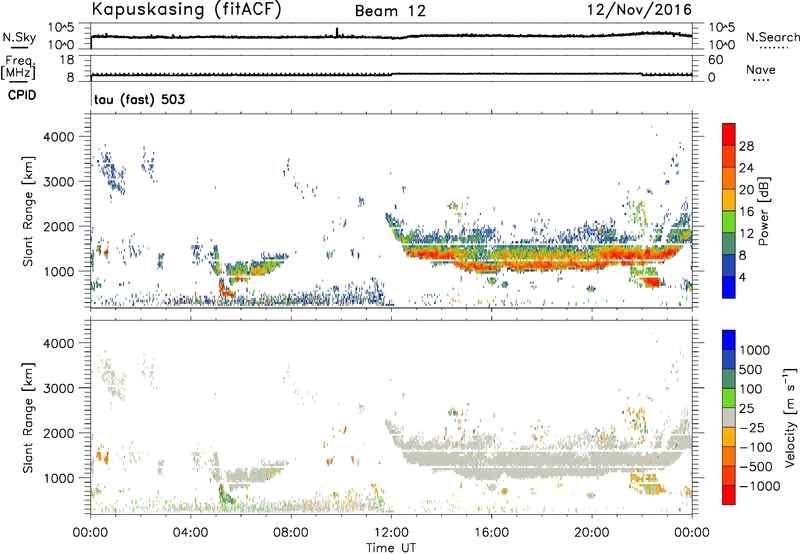Image resolution: width=800 pixels, height=554 pixels.
Task: Click the 16:00 time tick label
Action: pyautogui.click(x=491, y=533)
